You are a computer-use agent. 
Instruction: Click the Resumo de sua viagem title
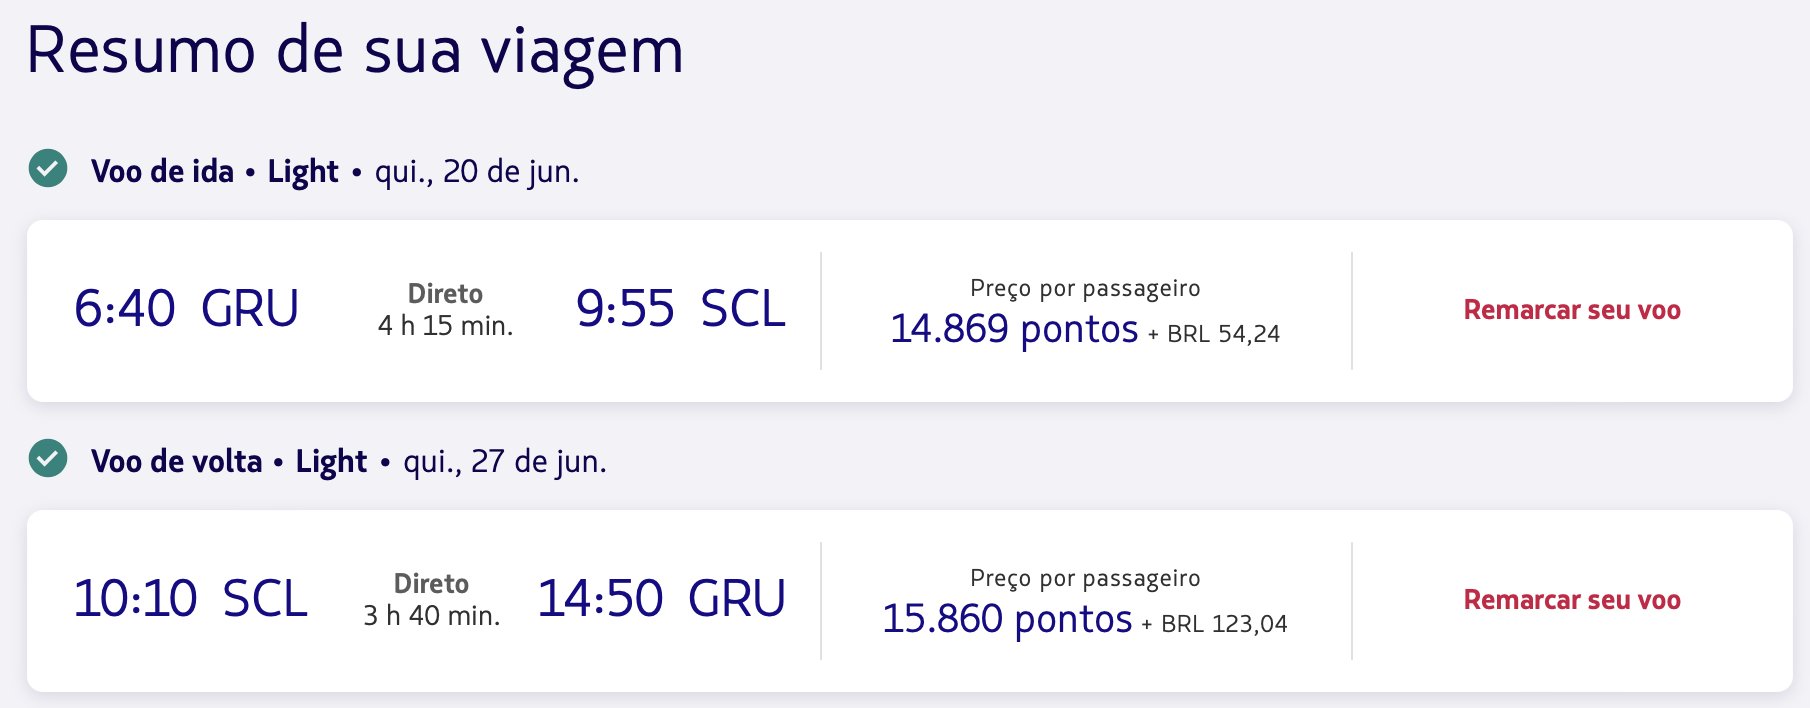355,52
